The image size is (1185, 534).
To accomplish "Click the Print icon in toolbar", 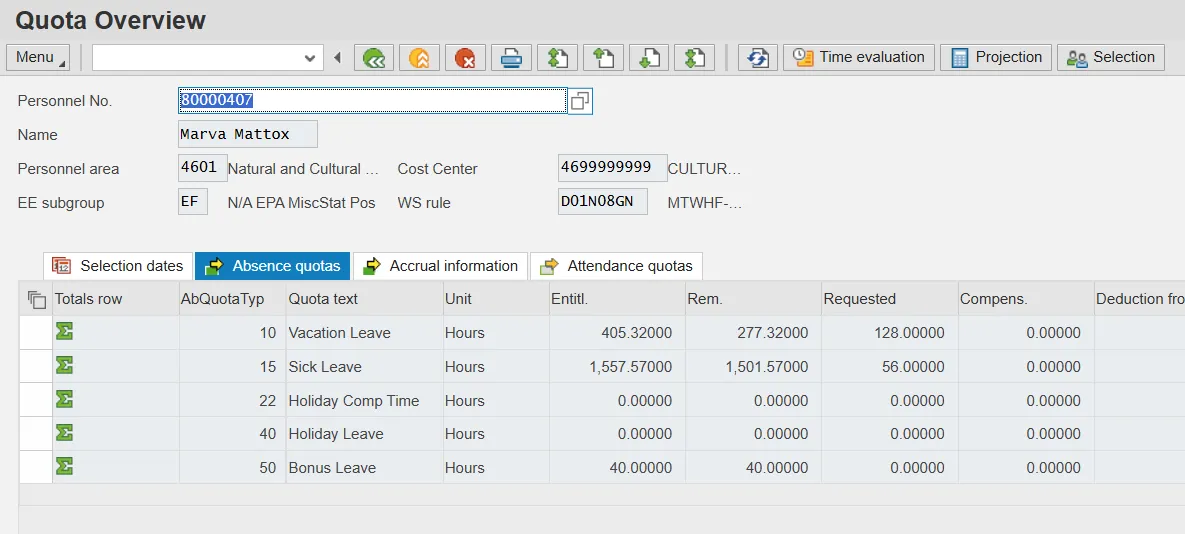I will (x=511, y=58).
